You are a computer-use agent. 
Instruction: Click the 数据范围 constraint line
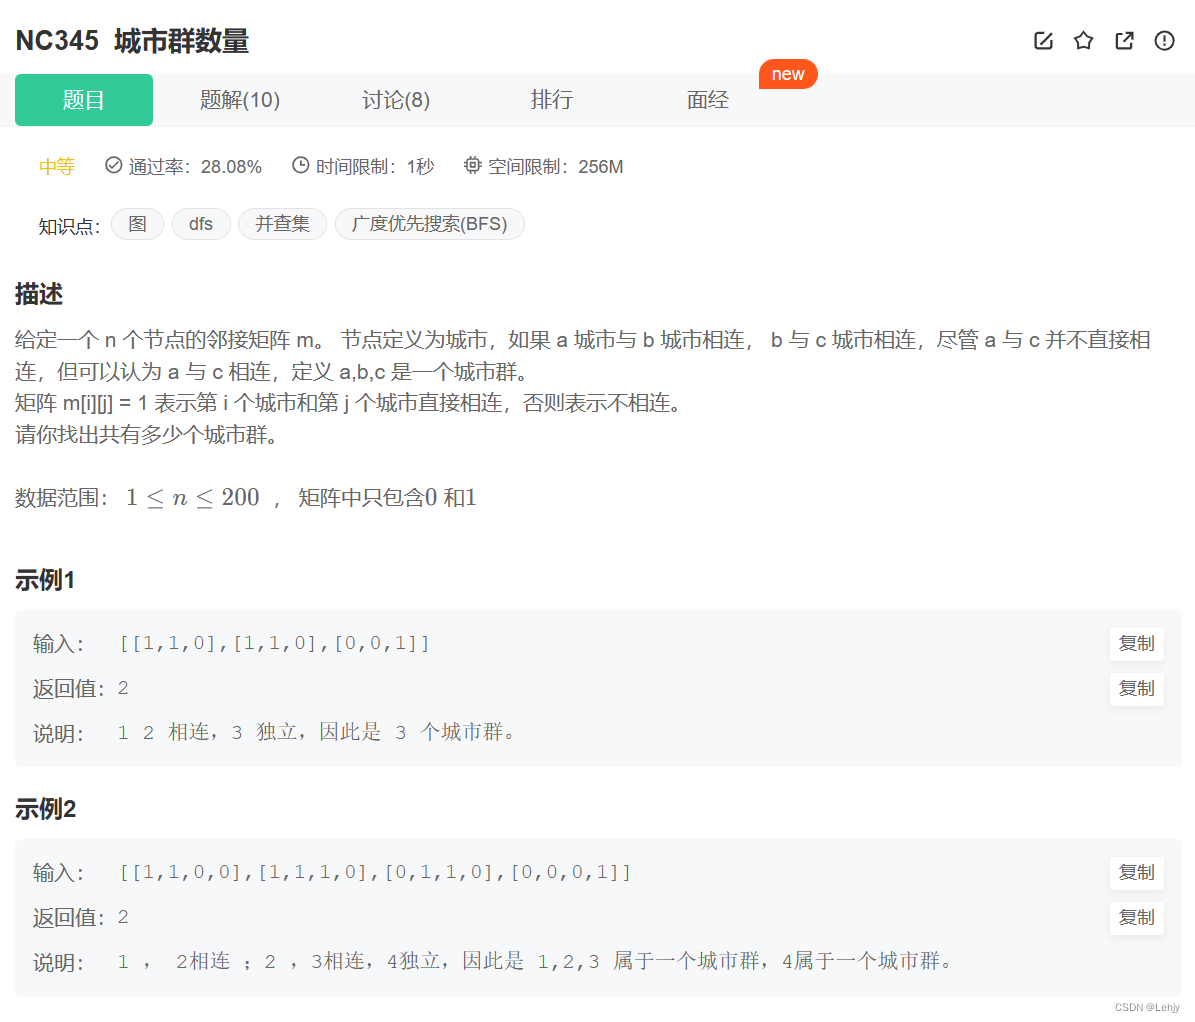(246, 498)
